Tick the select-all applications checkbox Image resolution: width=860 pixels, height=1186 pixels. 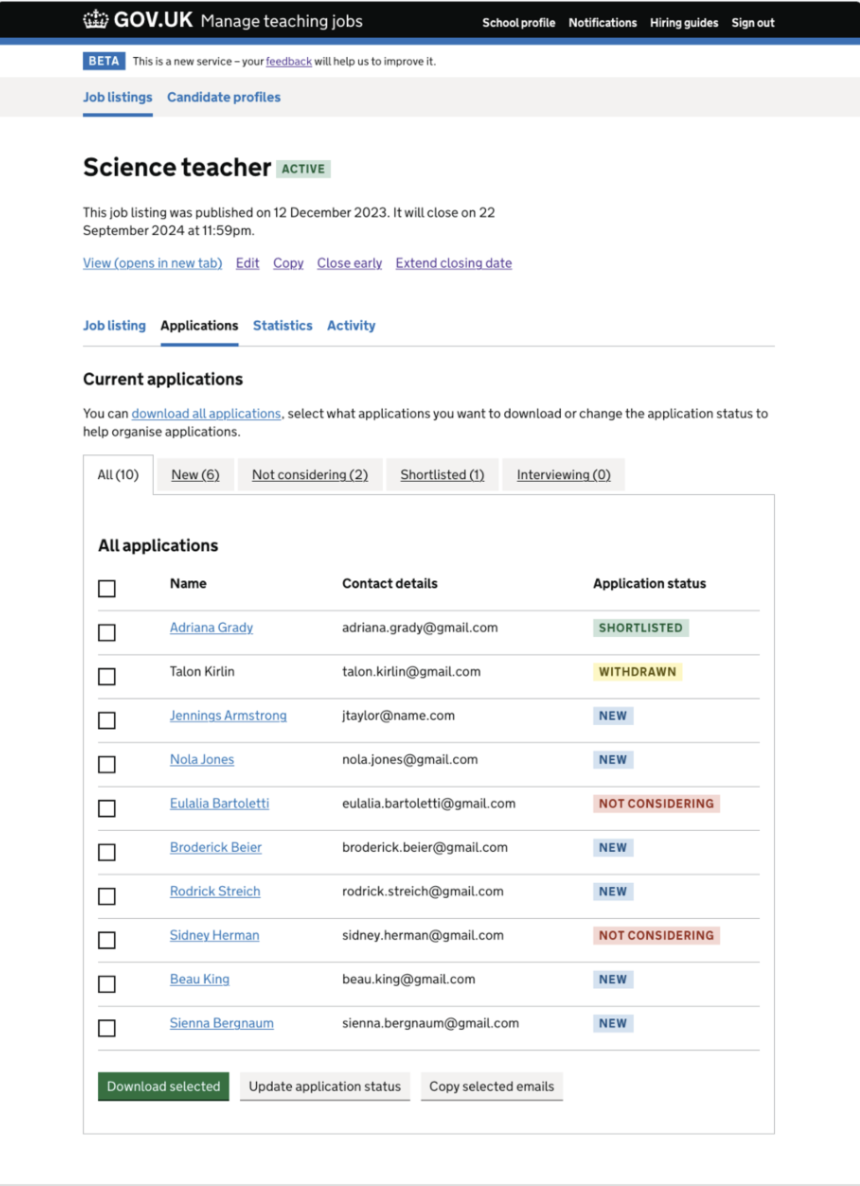(x=107, y=589)
